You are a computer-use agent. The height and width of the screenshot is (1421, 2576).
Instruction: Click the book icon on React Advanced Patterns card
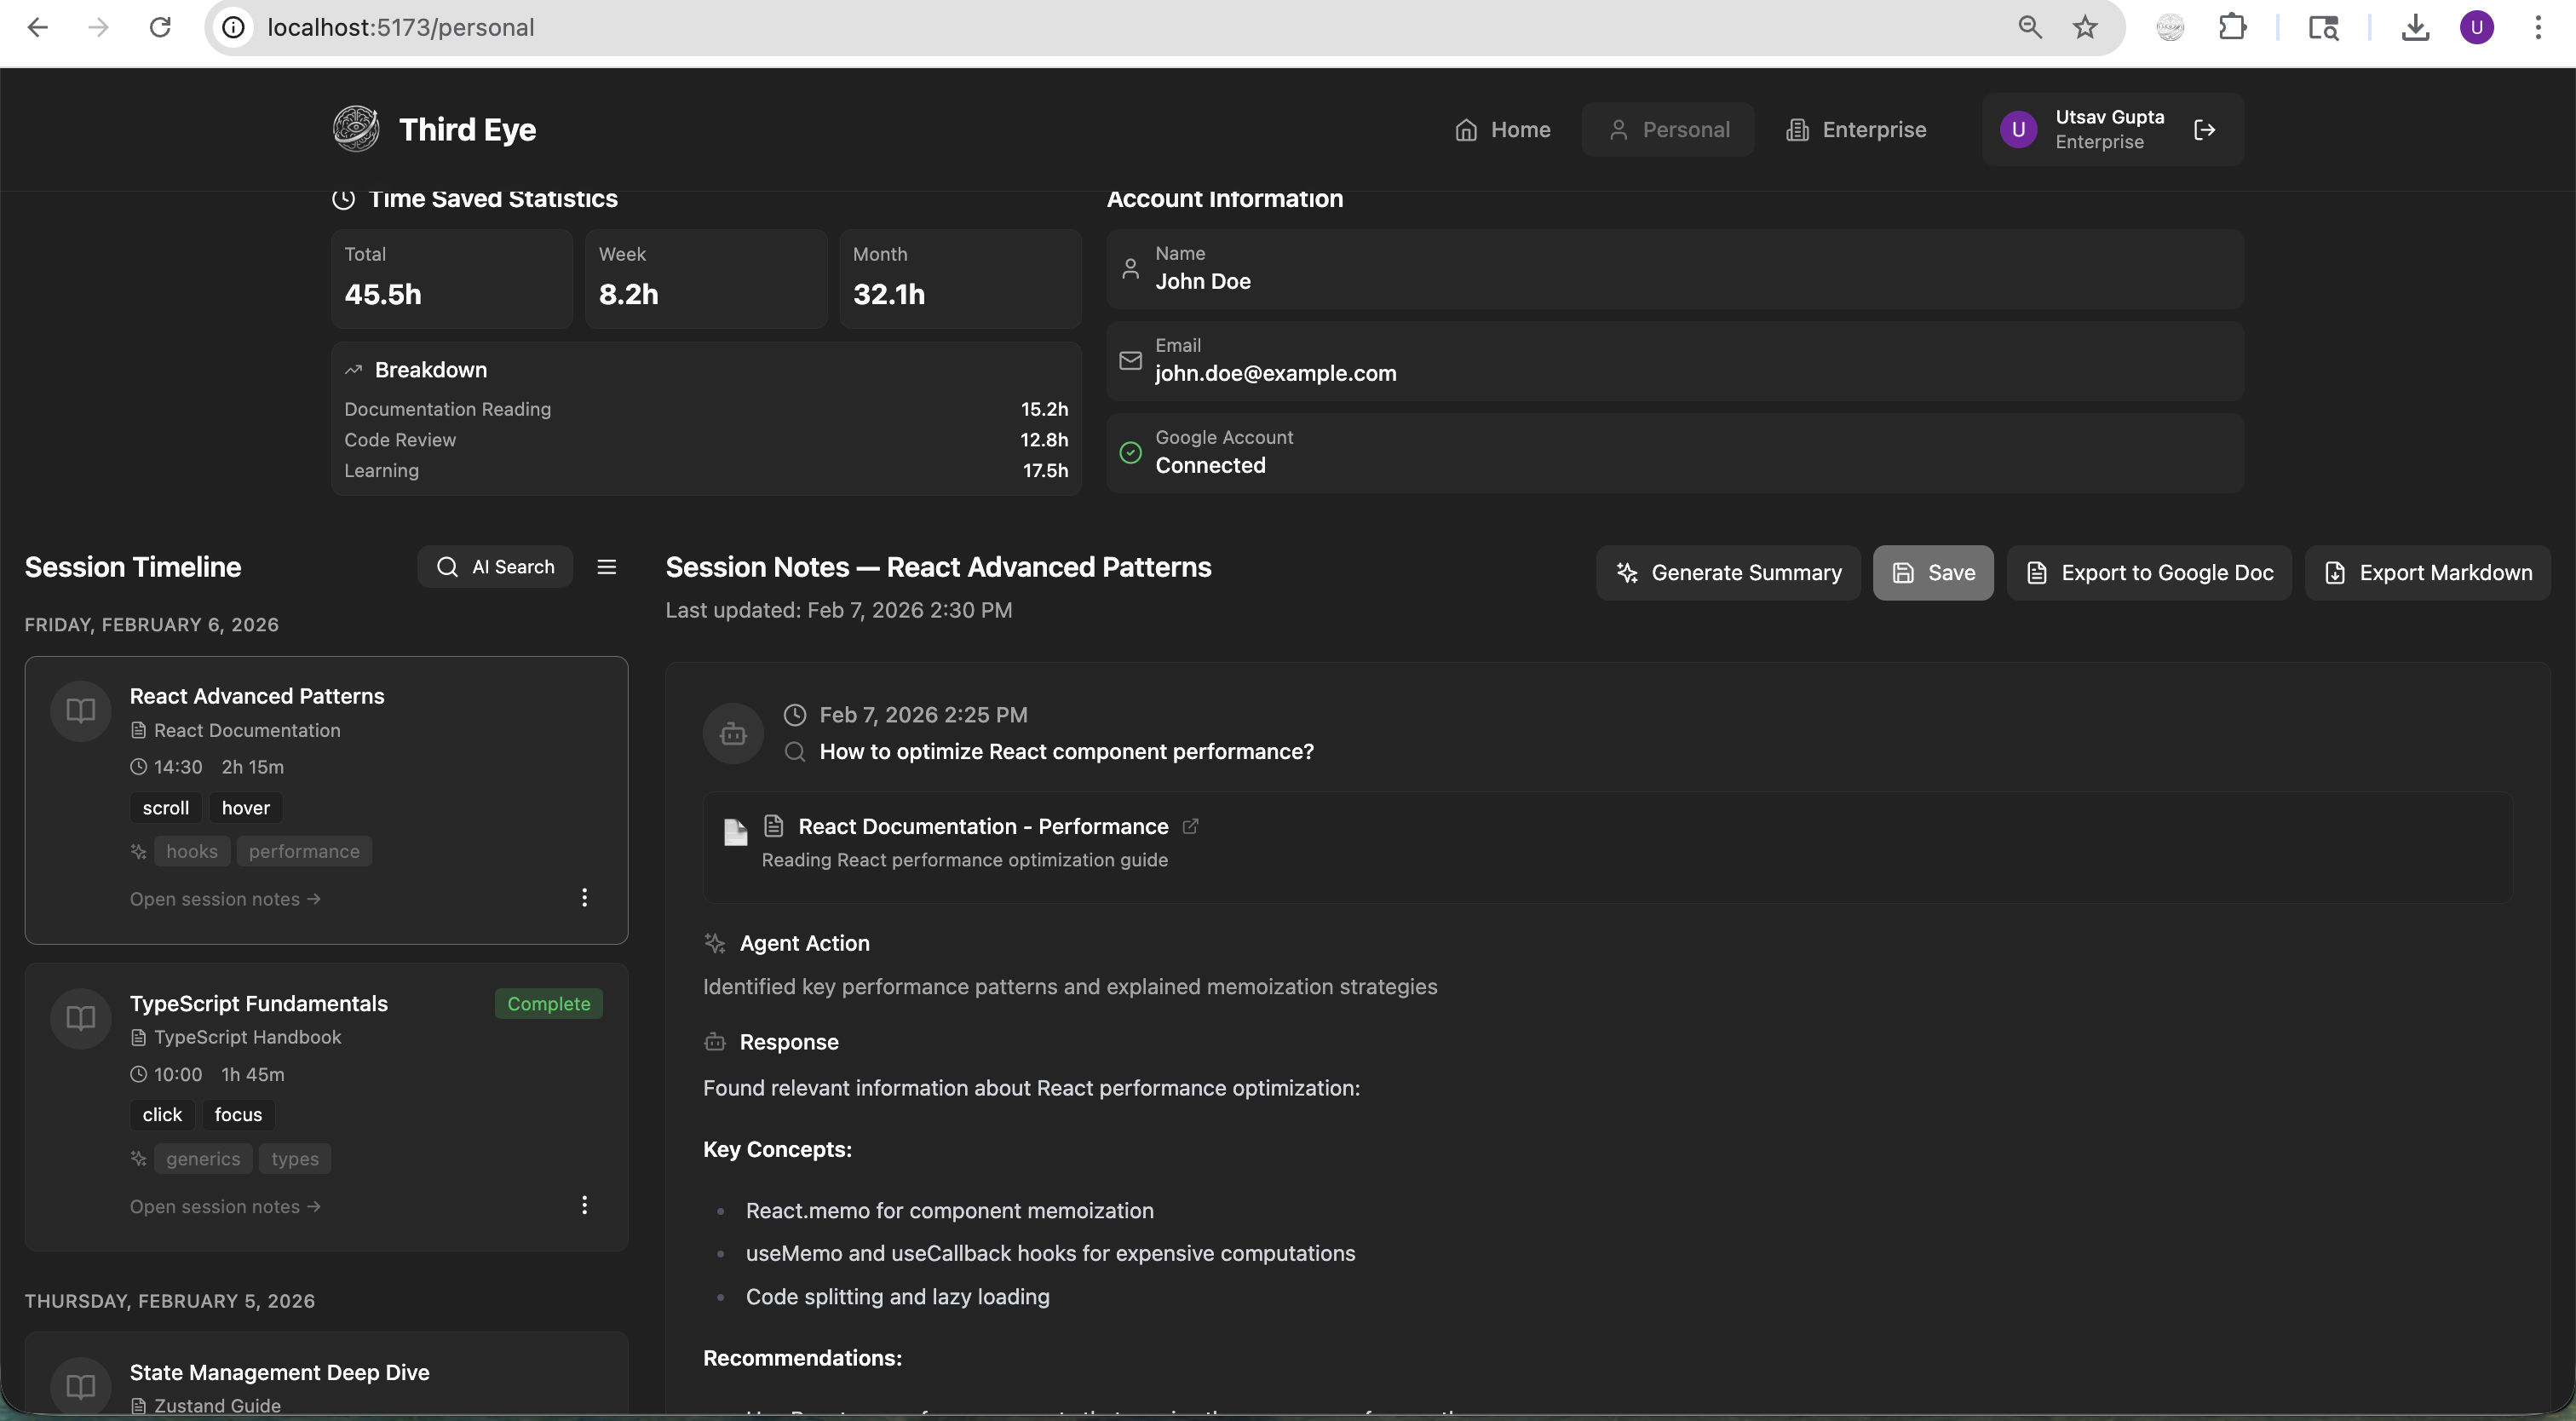click(x=81, y=711)
